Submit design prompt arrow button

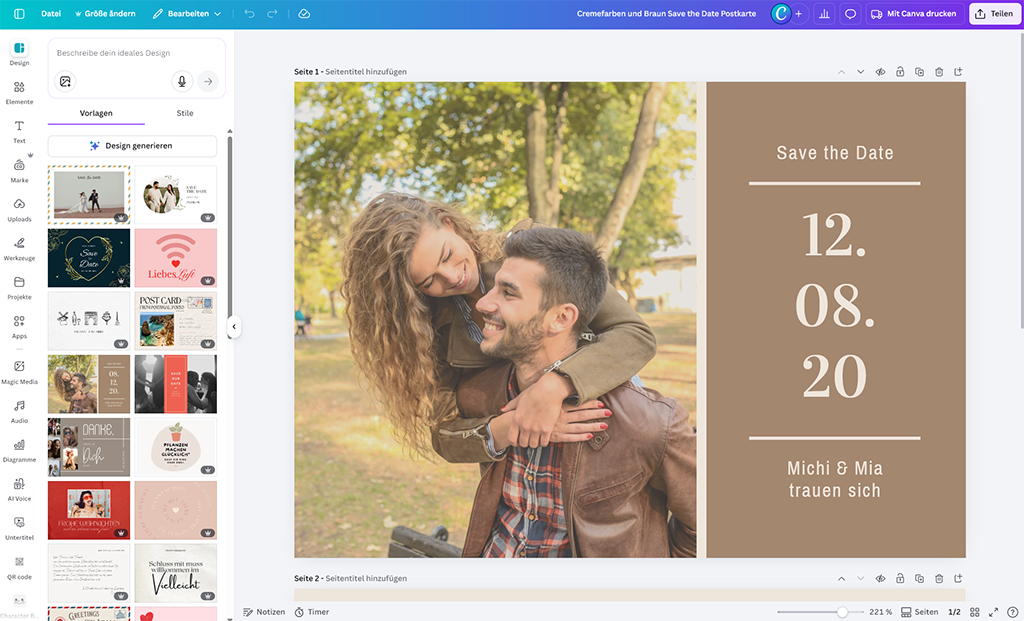[x=208, y=82]
